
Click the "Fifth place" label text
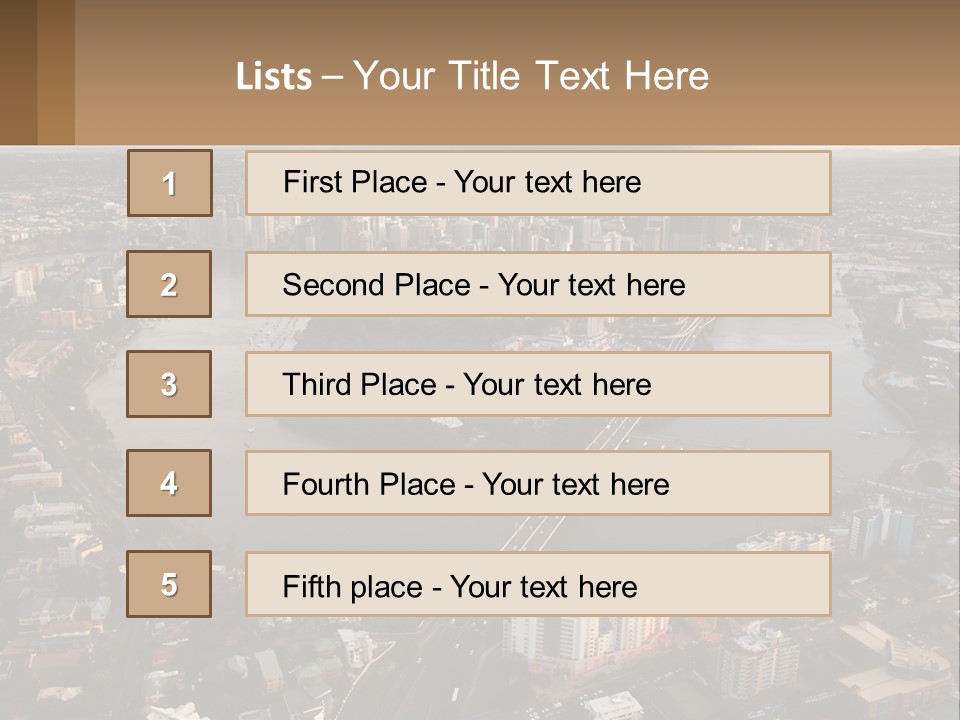[351, 586]
